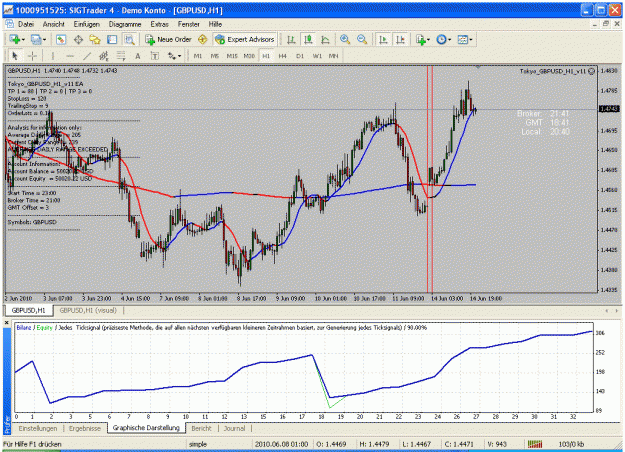This screenshot has height=452, width=625.
Task: Switch chart to MN timeframe
Action: 333,56
